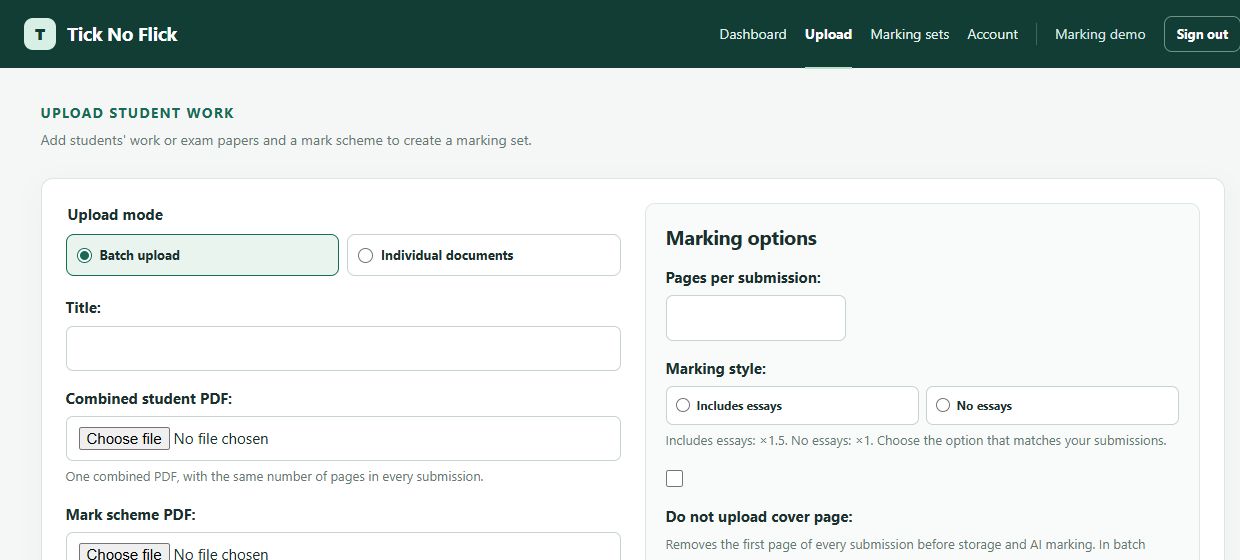This screenshot has height=560, width=1240.
Task: Choose file for Combined student PDF
Action: [125, 438]
